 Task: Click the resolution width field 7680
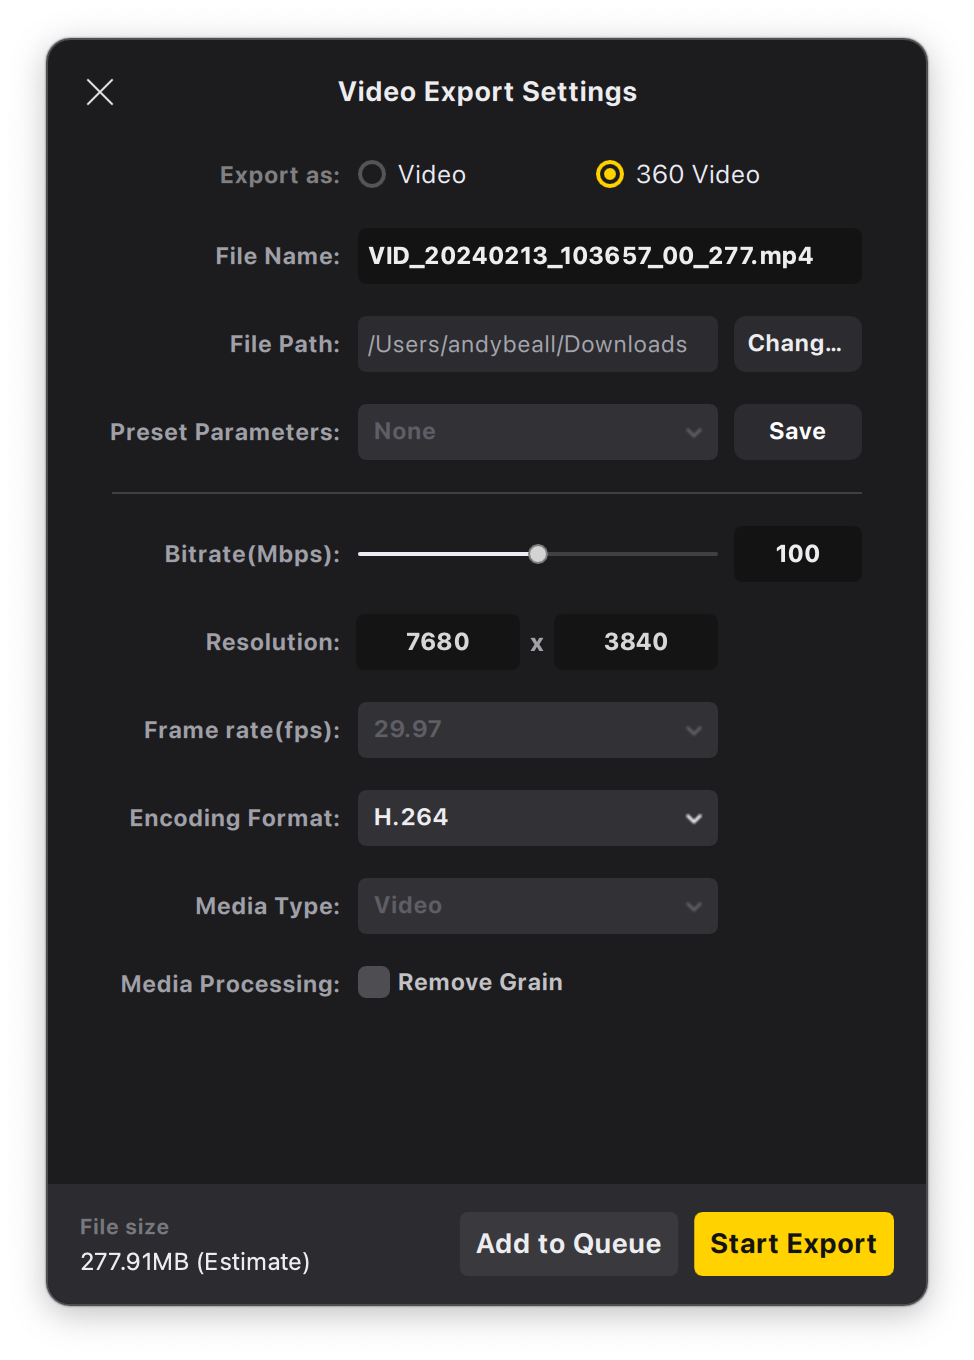point(438,642)
